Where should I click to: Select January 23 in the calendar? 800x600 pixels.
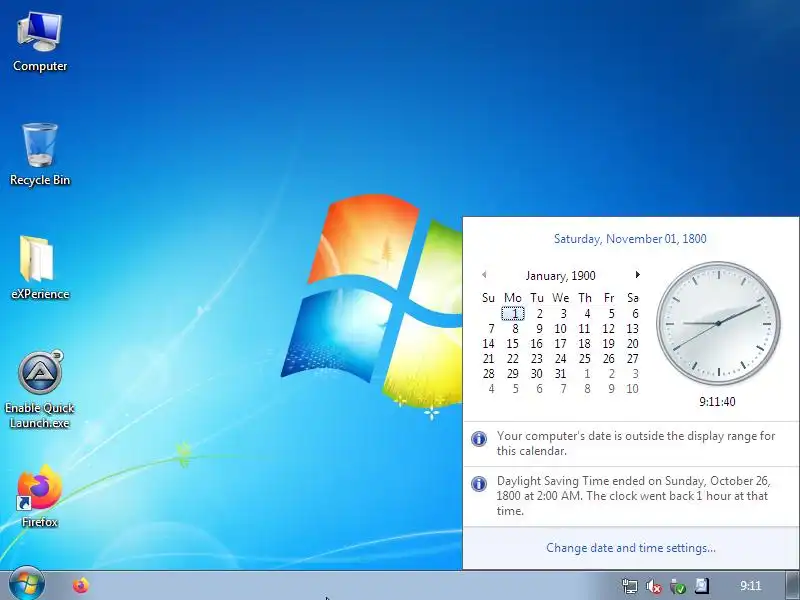537,359
